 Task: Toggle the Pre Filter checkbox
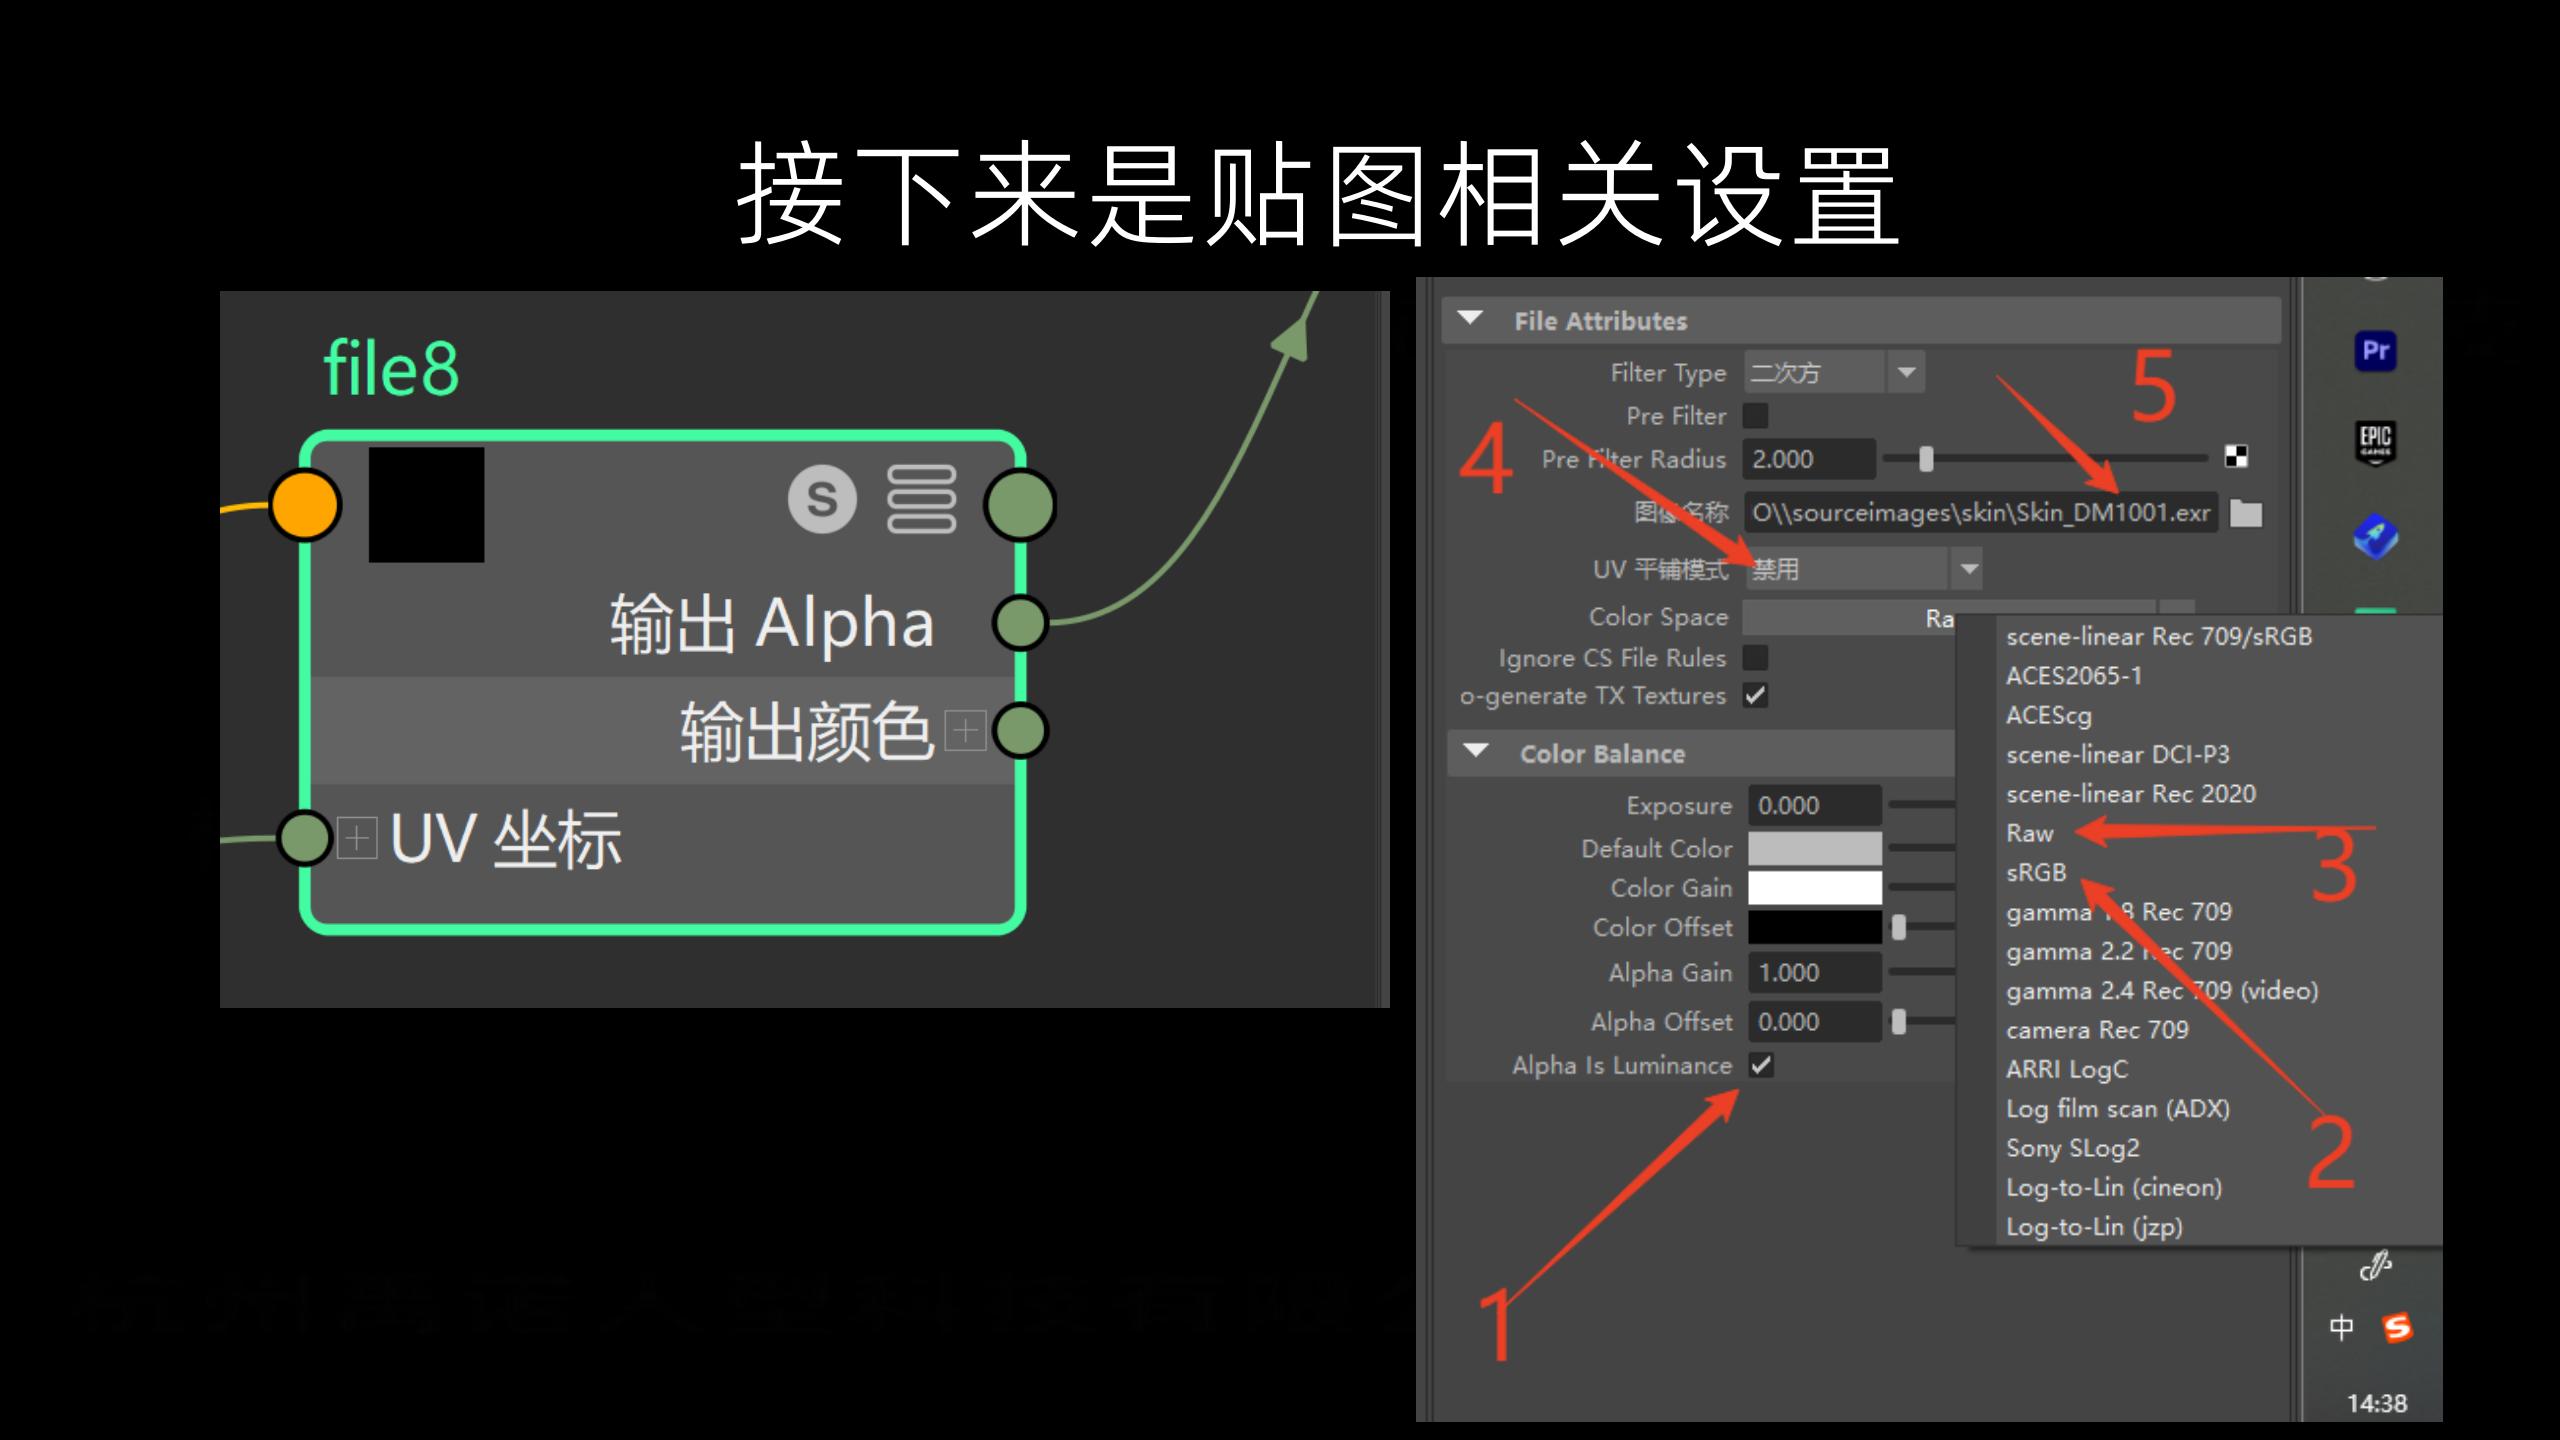coord(1755,415)
